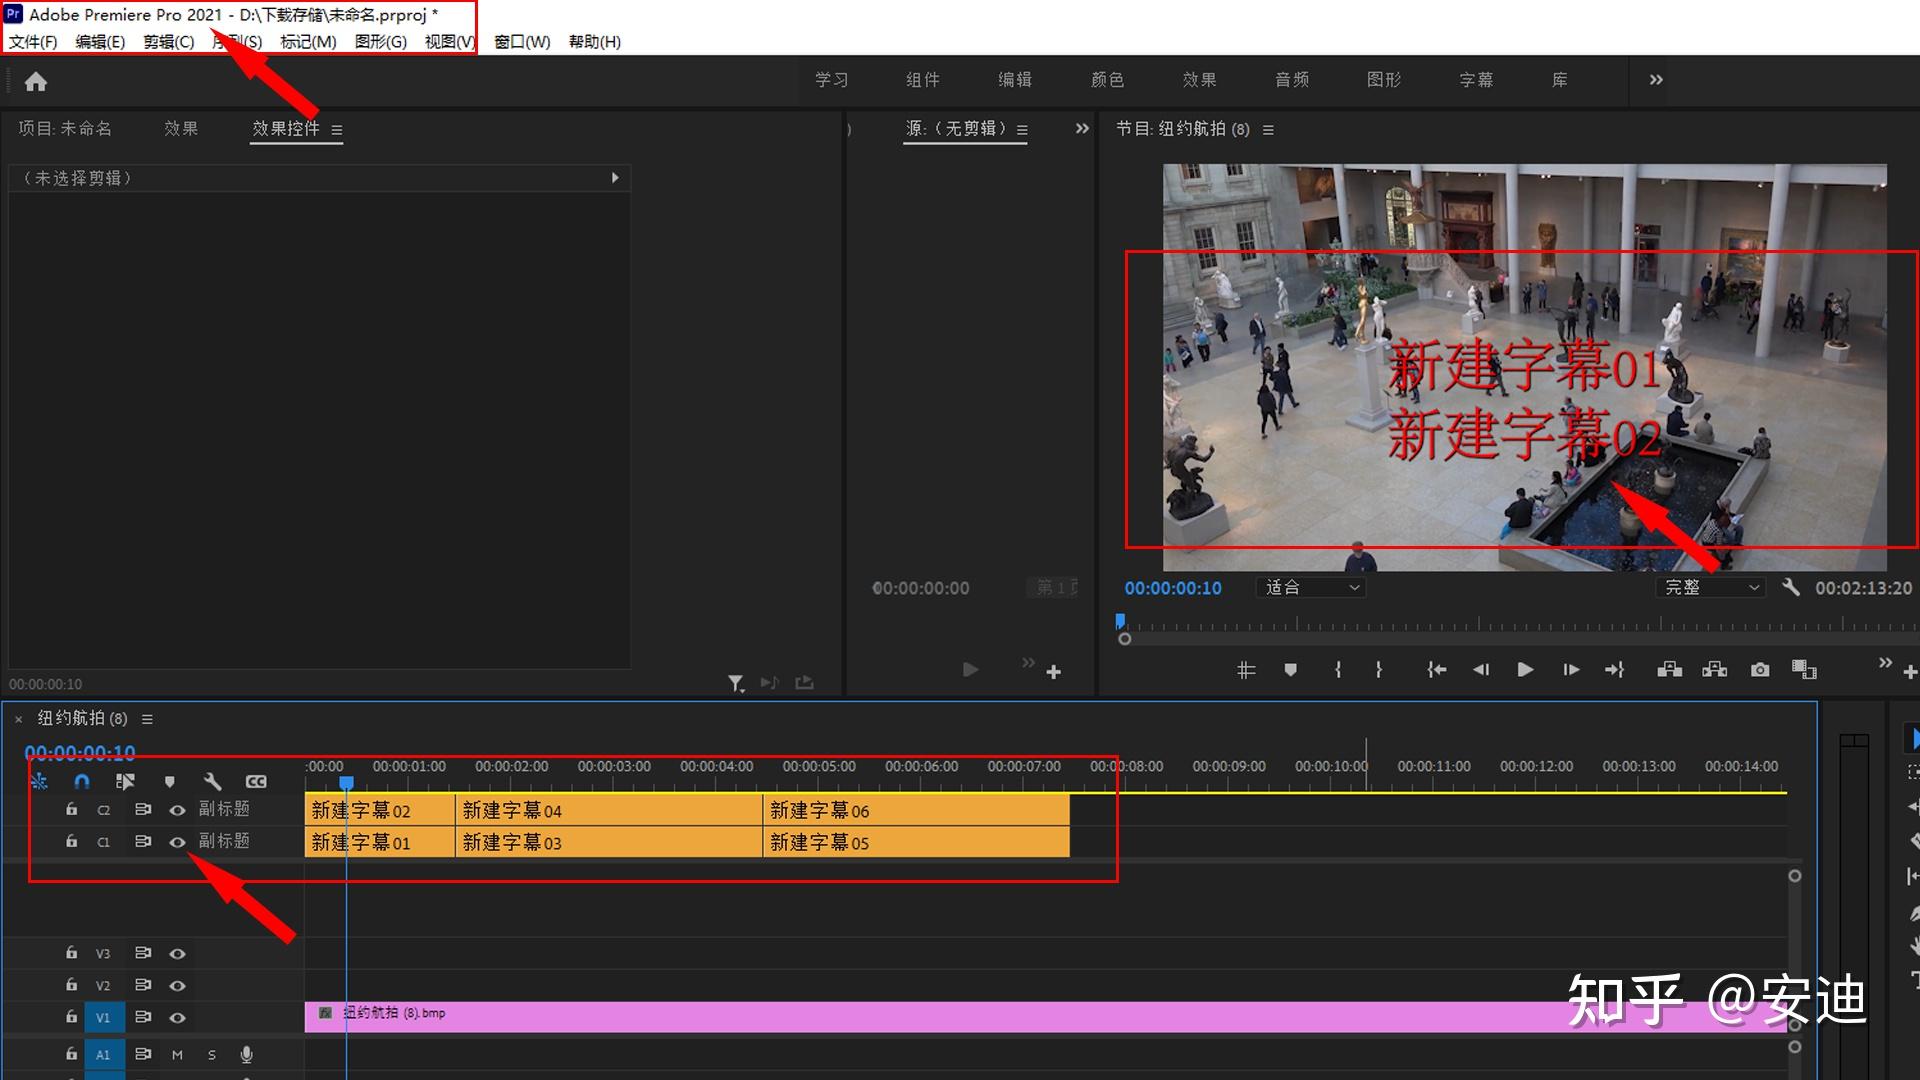
Task: Click the Program timecode 00:00:00:10
Action: [1173, 588]
